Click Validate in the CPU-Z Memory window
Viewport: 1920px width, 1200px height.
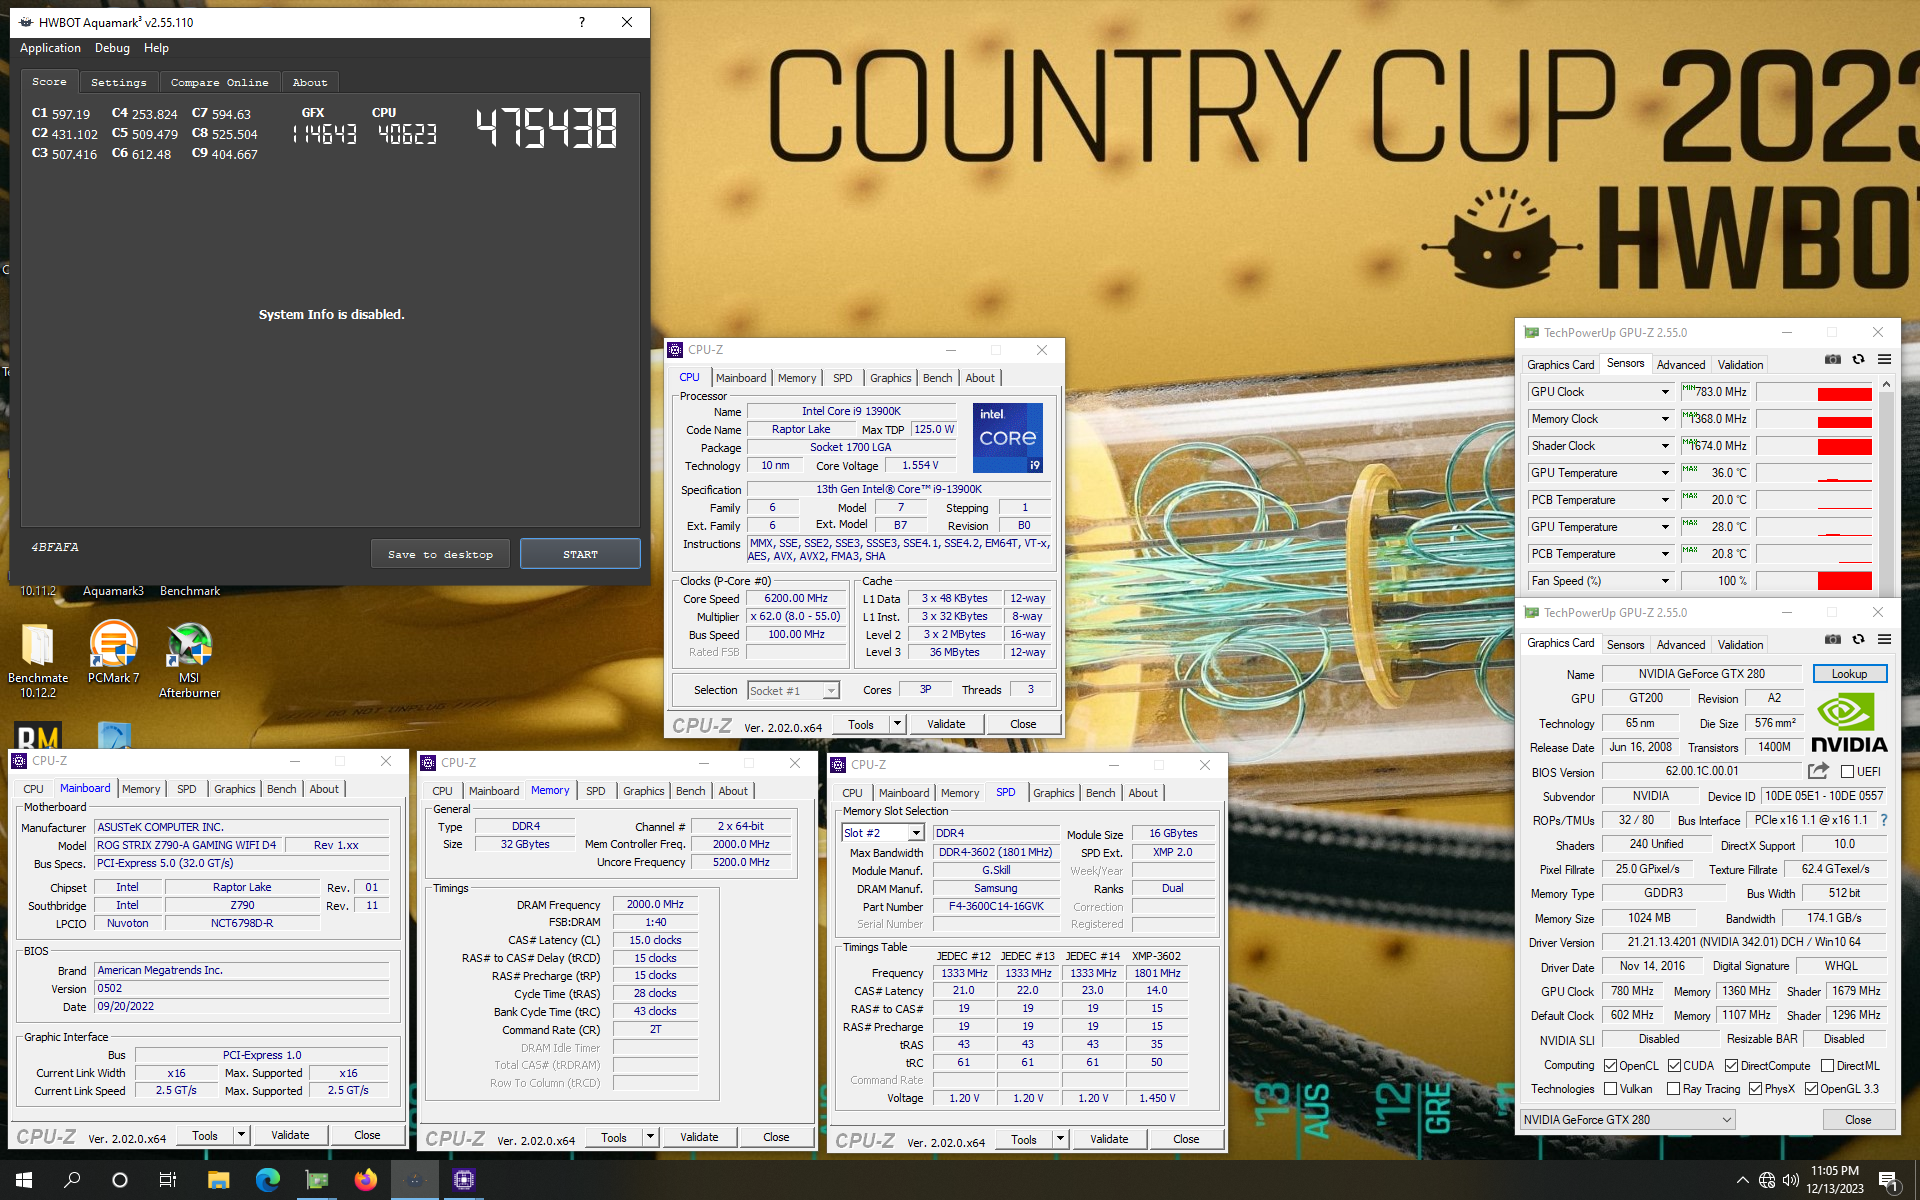(699, 1137)
